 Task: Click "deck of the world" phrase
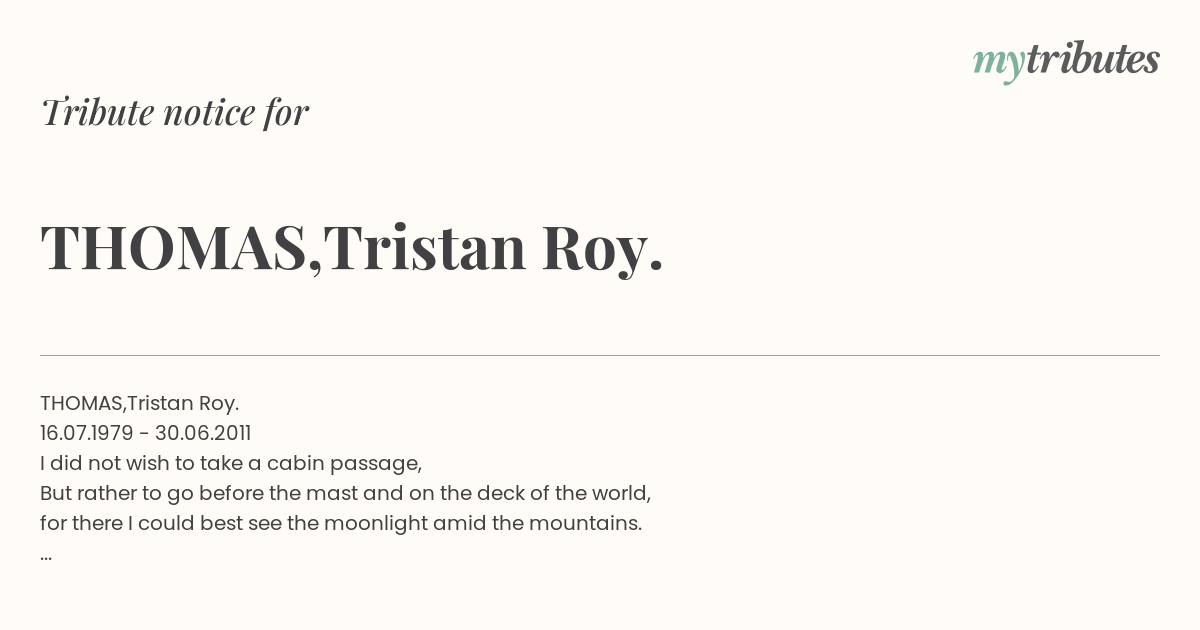pyautogui.click(x=571, y=493)
